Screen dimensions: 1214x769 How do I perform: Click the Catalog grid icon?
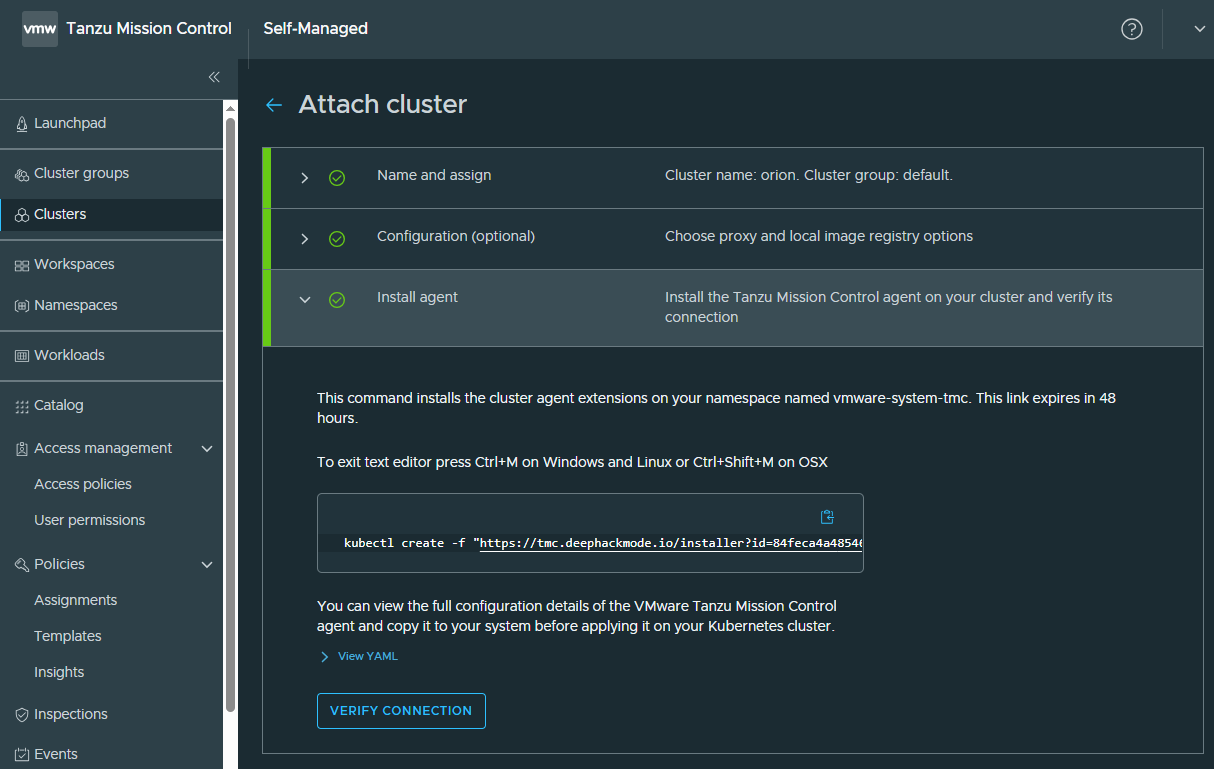[x=22, y=406]
